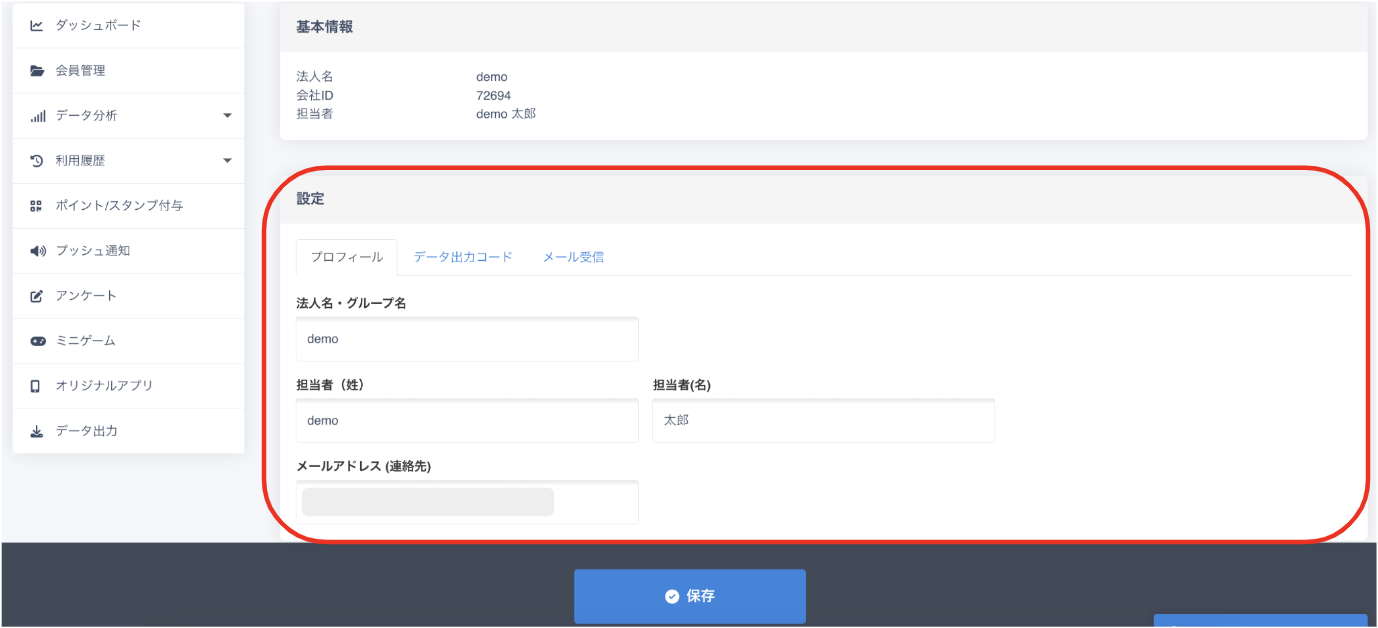The image size is (1378, 628).
Task: Click the メールアドレス (連絡先) input field
Action: pos(467,502)
